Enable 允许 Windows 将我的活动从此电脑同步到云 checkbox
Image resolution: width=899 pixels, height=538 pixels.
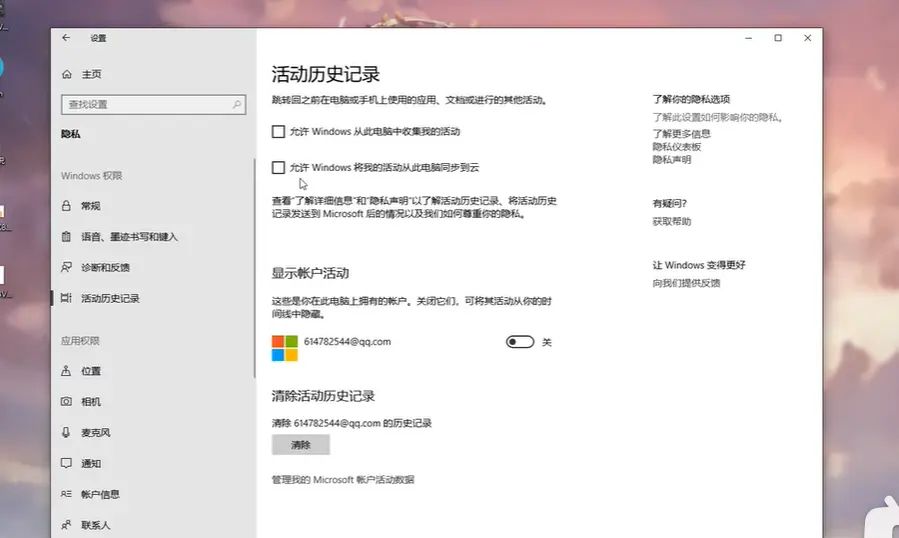[x=278, y=167]
